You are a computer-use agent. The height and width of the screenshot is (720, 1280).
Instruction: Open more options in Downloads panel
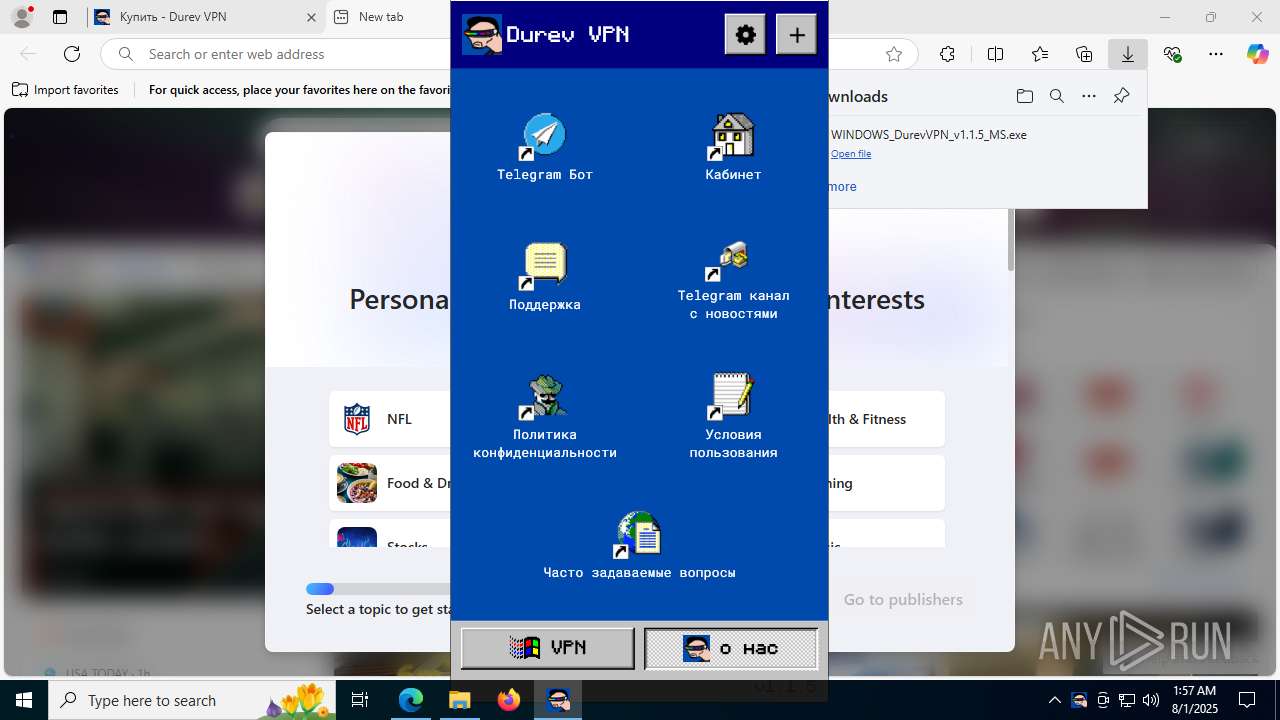click(x=1089, y=96)
